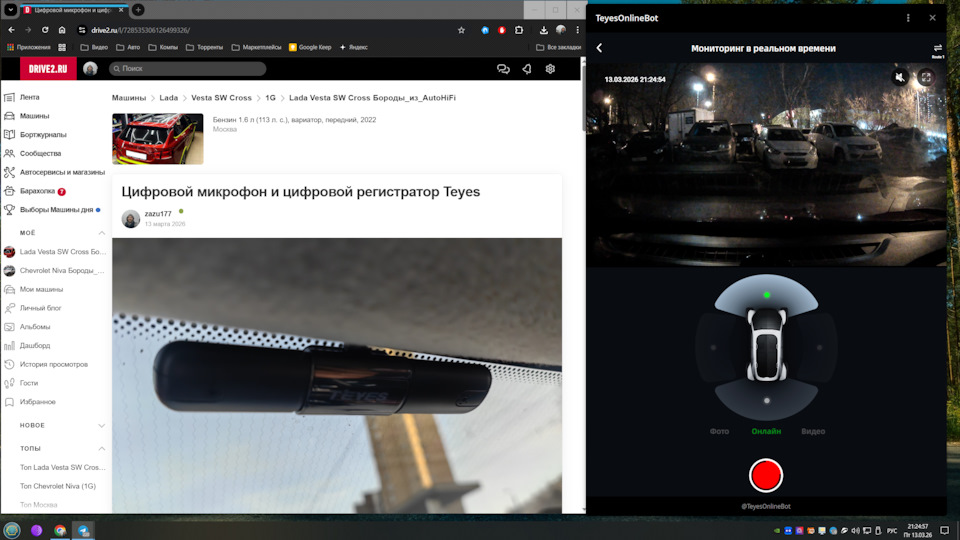Click the Vesta SW Cross breadcrumb
Screen dimensions: 960x540
coord(221,98)
